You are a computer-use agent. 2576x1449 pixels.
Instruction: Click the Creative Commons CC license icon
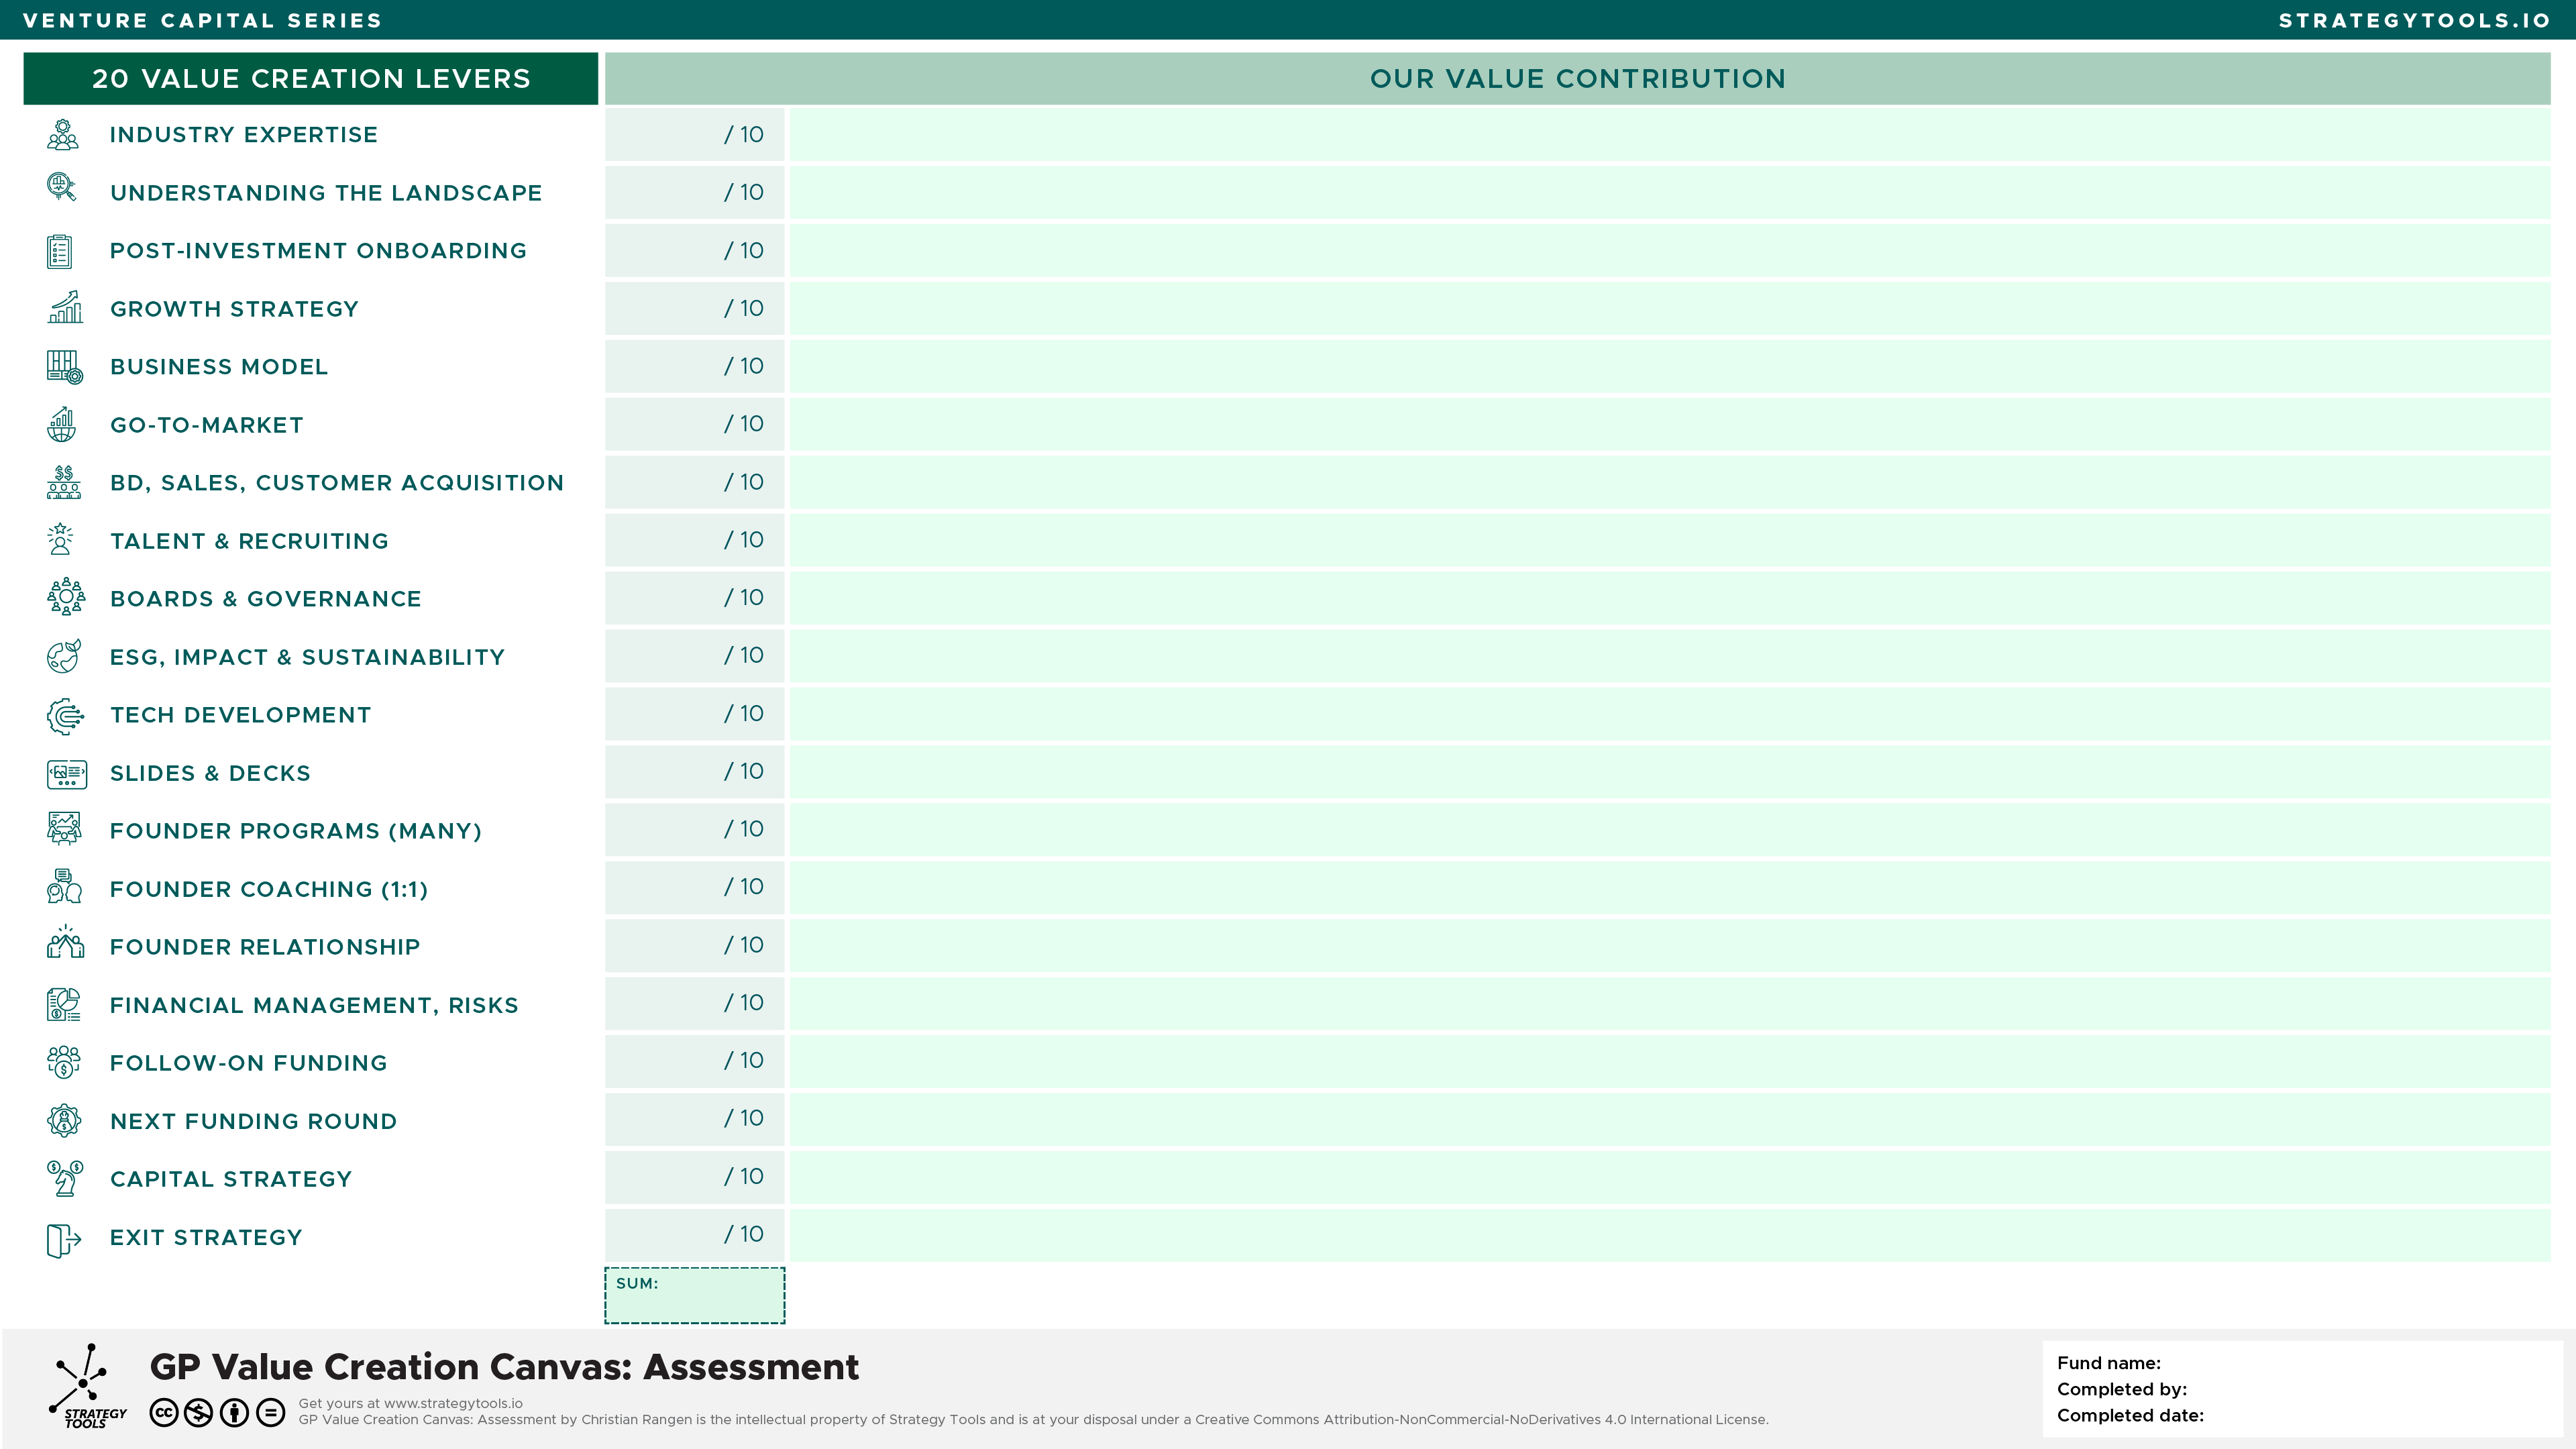point(164,1413)
